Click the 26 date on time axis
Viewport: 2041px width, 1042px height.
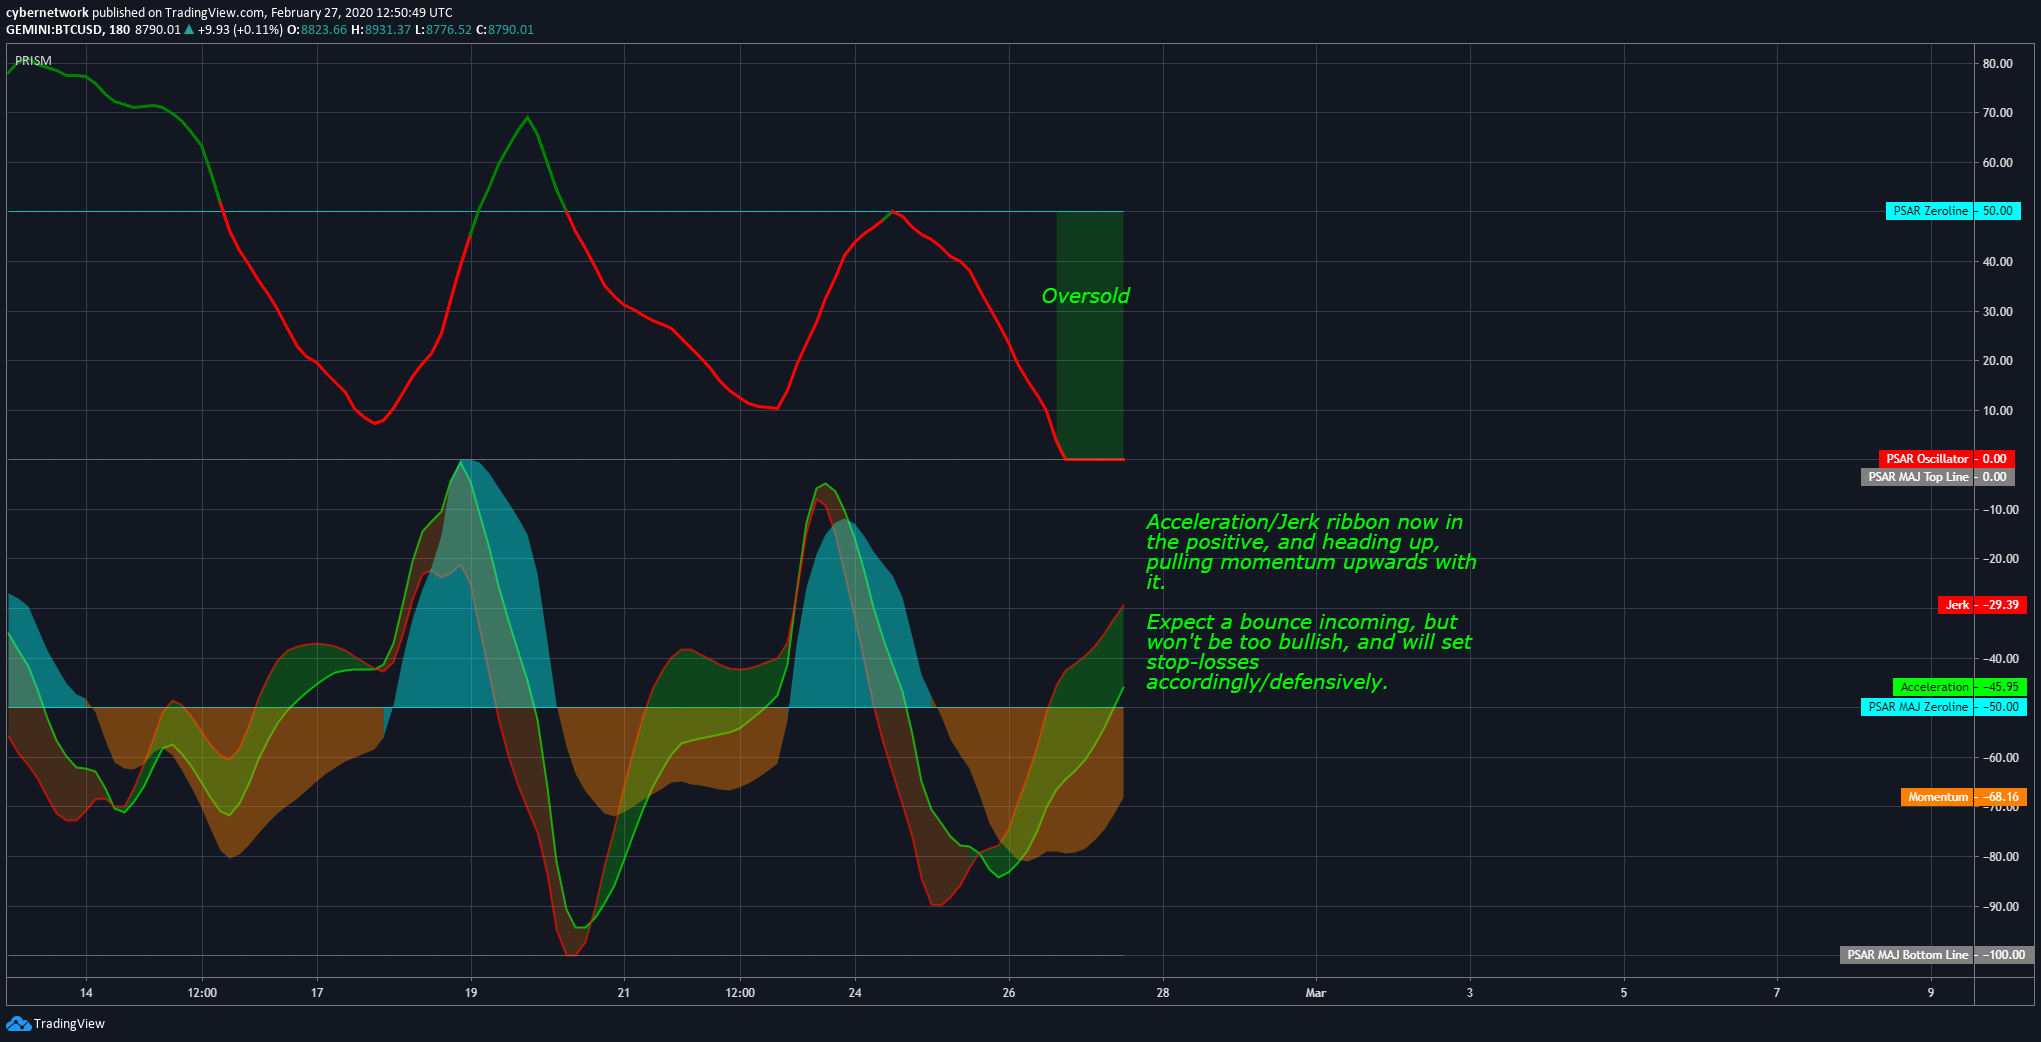1009,993
